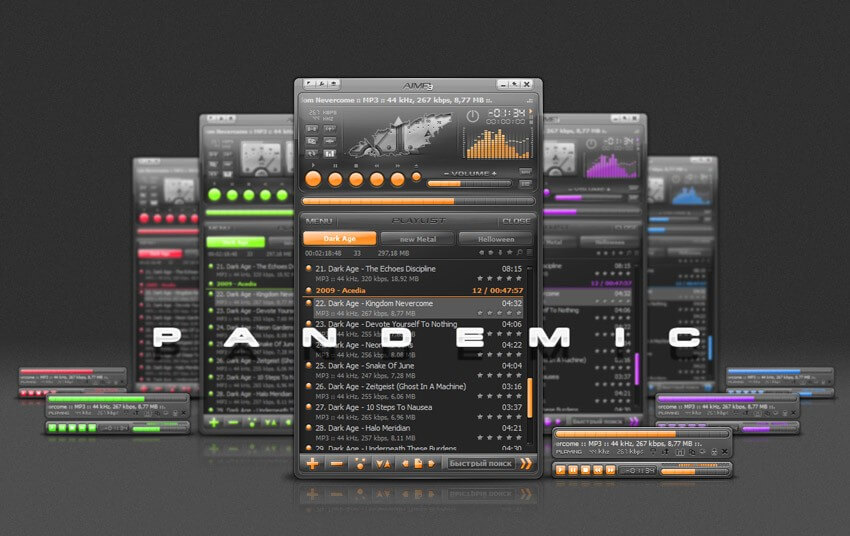
Task: Stop playback using the orange Stop button
Action: tap(356, 179)
